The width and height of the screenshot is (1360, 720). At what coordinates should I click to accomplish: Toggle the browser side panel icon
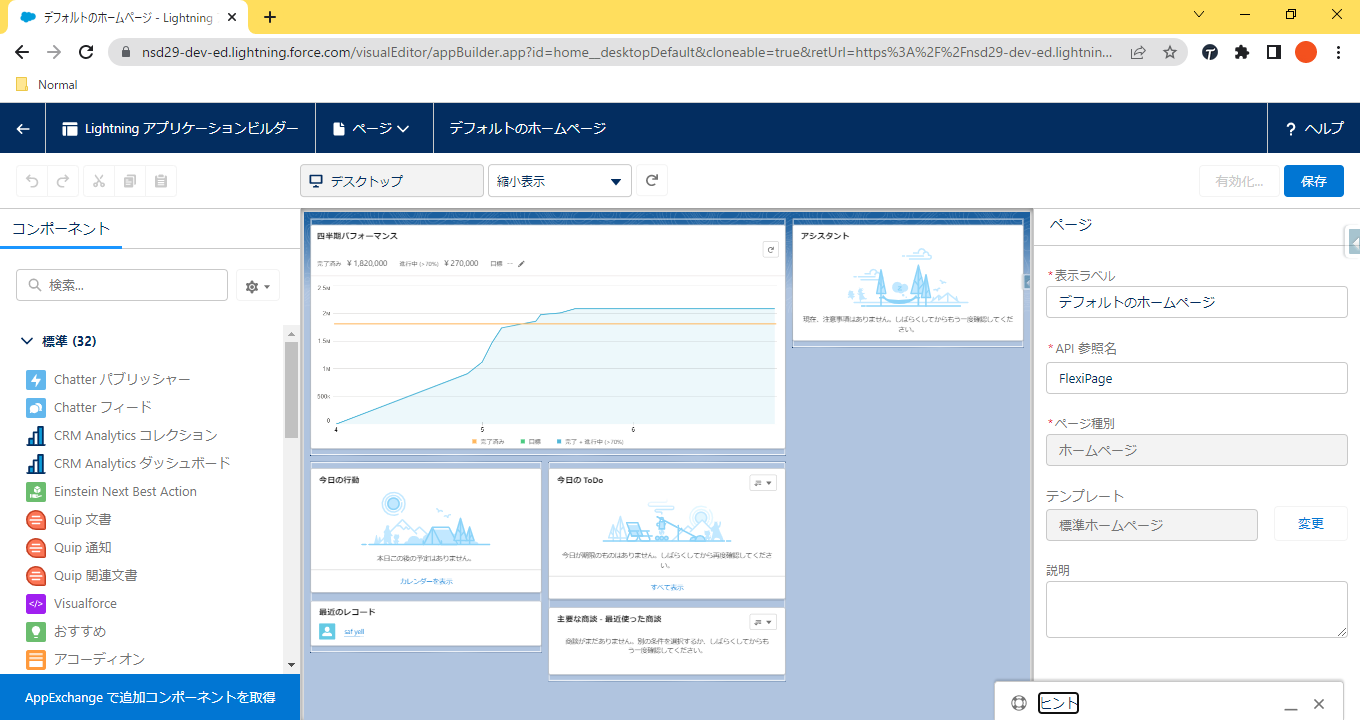[1273, 53]
